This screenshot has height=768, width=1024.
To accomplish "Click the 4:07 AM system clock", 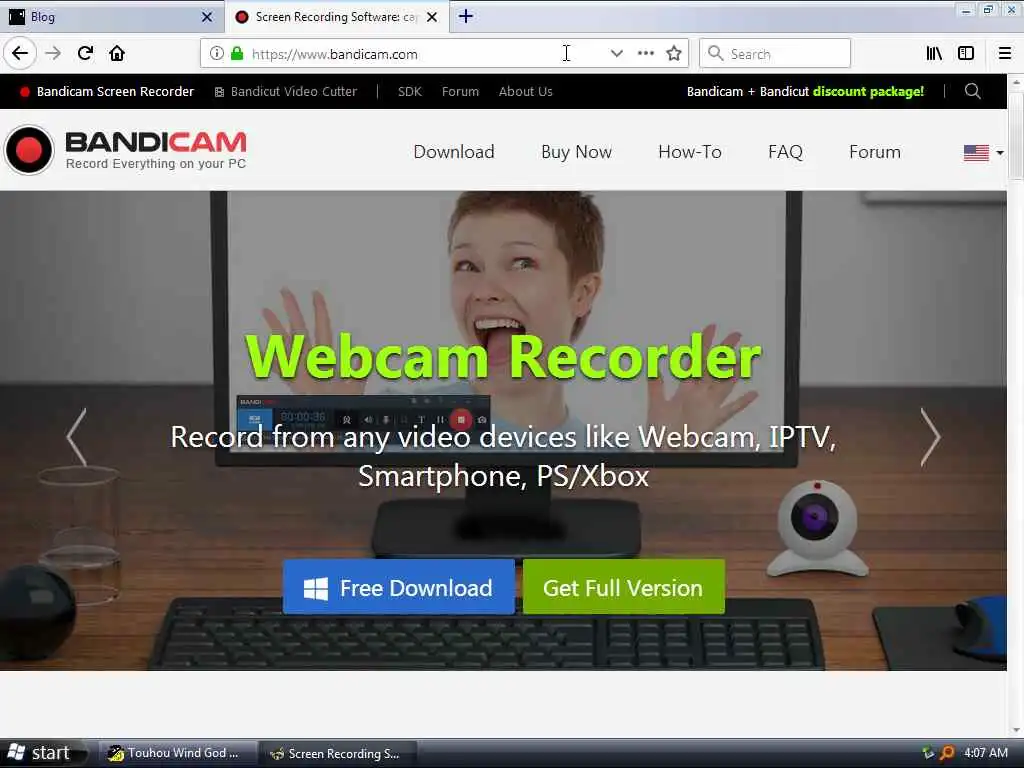I will [985, 753].
